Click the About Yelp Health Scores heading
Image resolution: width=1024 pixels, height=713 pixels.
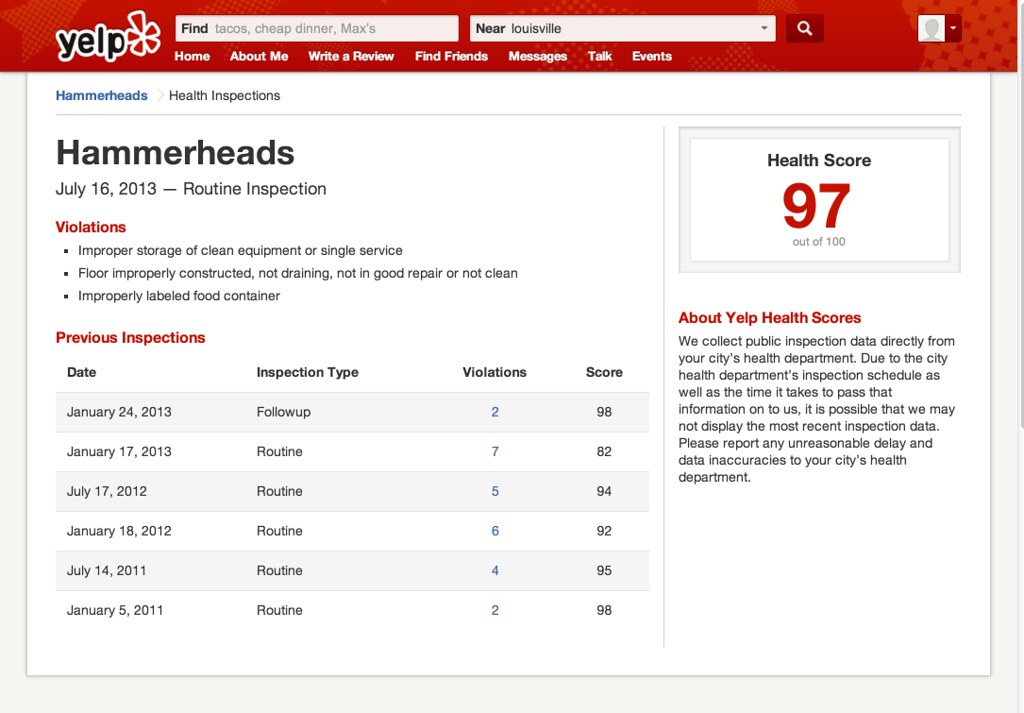coord(769,318)
